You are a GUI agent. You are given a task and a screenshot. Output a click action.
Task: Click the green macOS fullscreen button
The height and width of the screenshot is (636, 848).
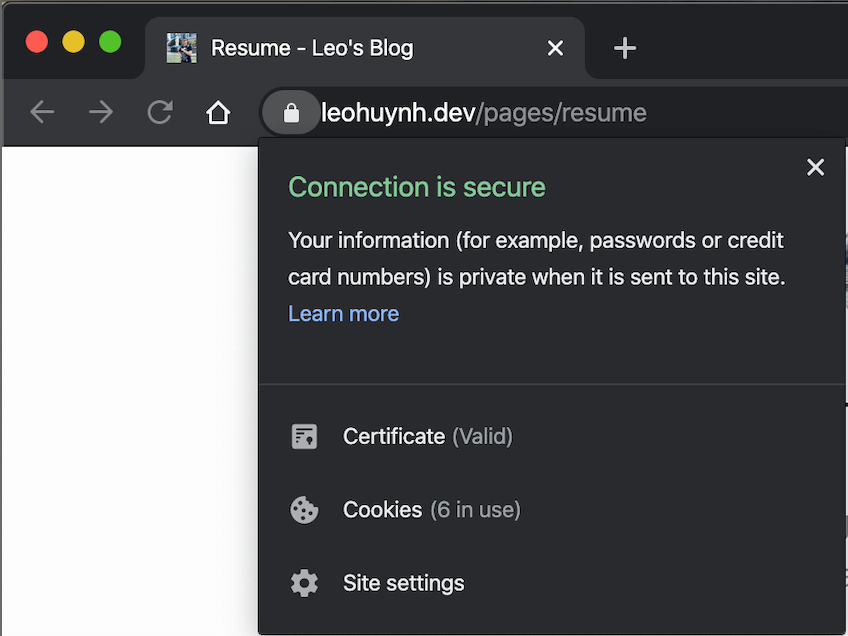click(110, 42)
